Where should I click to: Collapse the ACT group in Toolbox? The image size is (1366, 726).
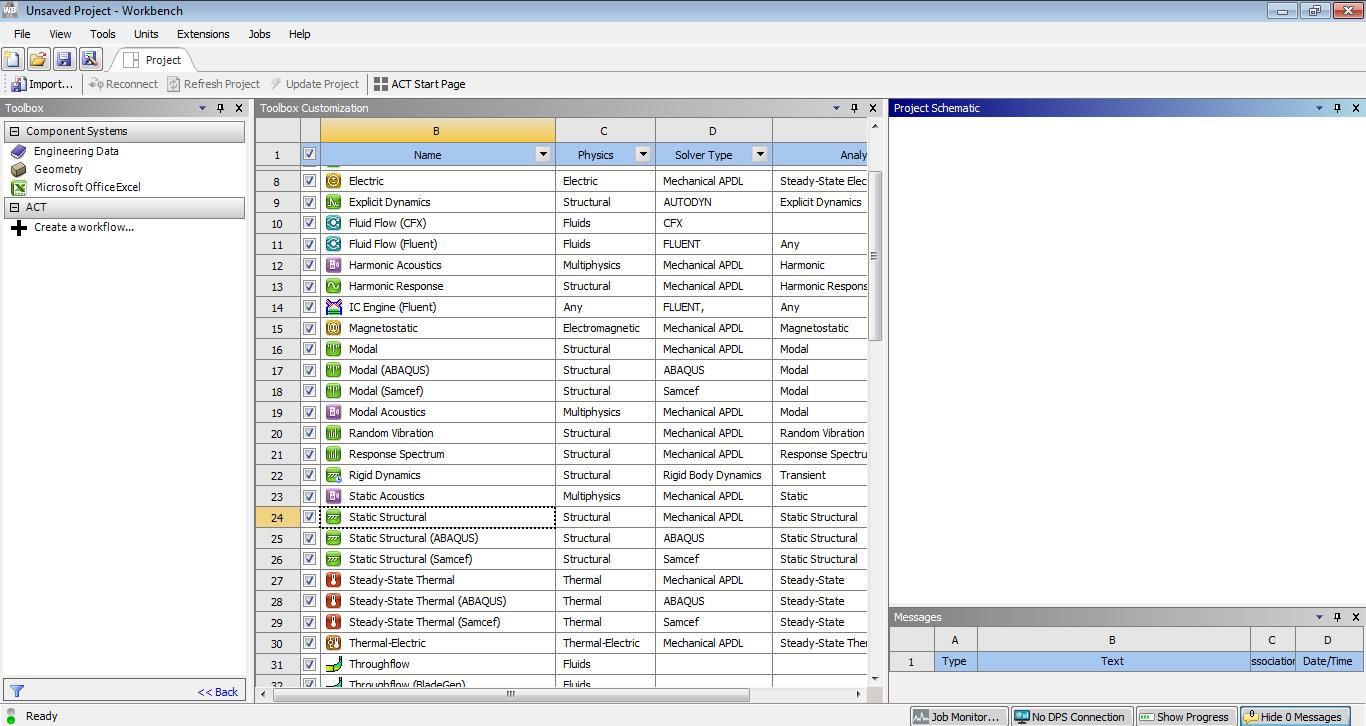pos(14,207)
